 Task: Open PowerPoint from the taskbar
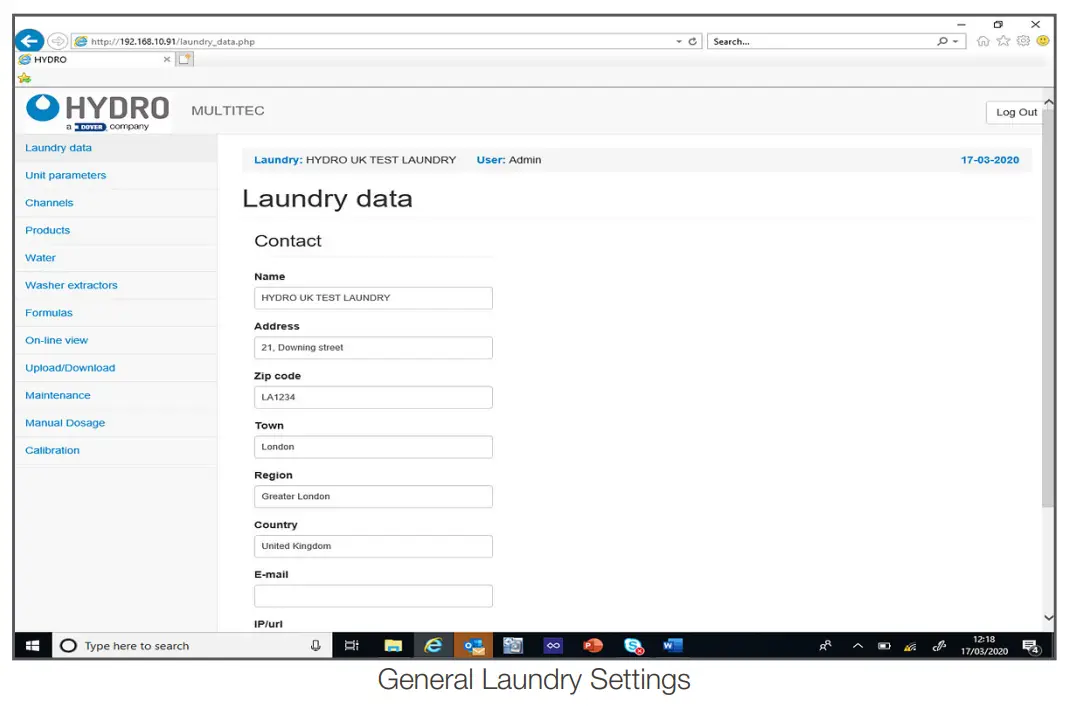tap(593, 646)
